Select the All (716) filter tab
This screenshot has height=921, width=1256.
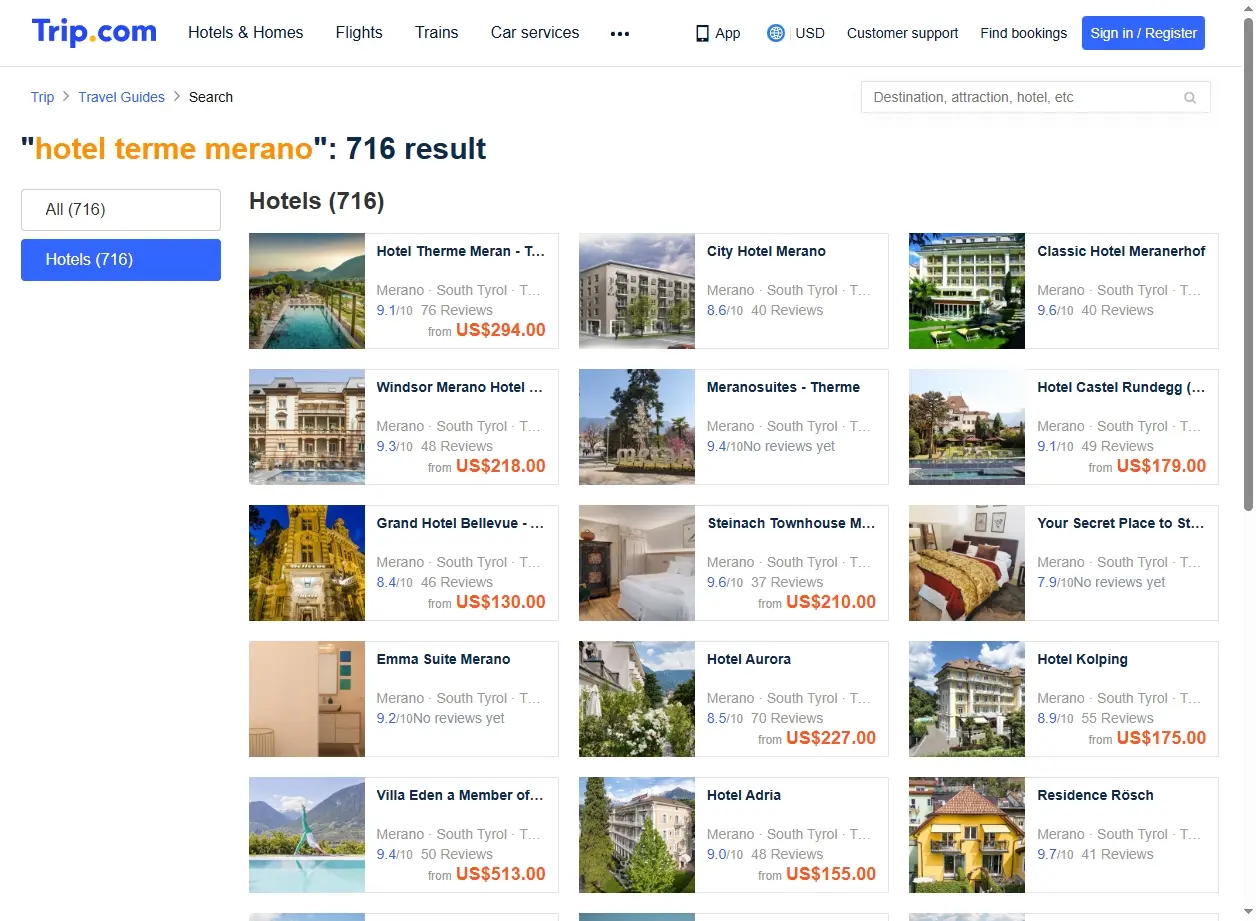pos(121,210)
